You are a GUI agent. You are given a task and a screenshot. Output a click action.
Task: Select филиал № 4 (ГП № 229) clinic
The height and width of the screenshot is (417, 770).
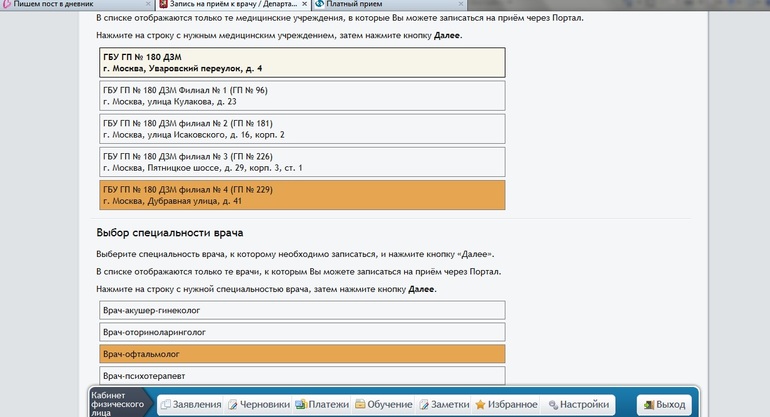coord(302,195)
